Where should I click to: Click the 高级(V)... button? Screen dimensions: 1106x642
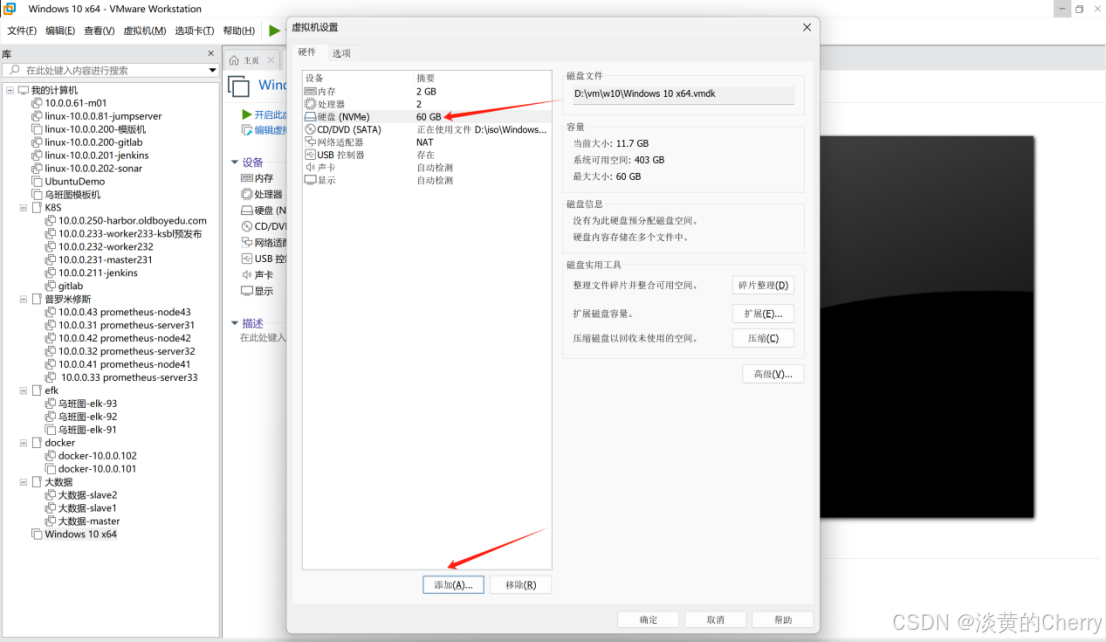(x=773, y=374)
